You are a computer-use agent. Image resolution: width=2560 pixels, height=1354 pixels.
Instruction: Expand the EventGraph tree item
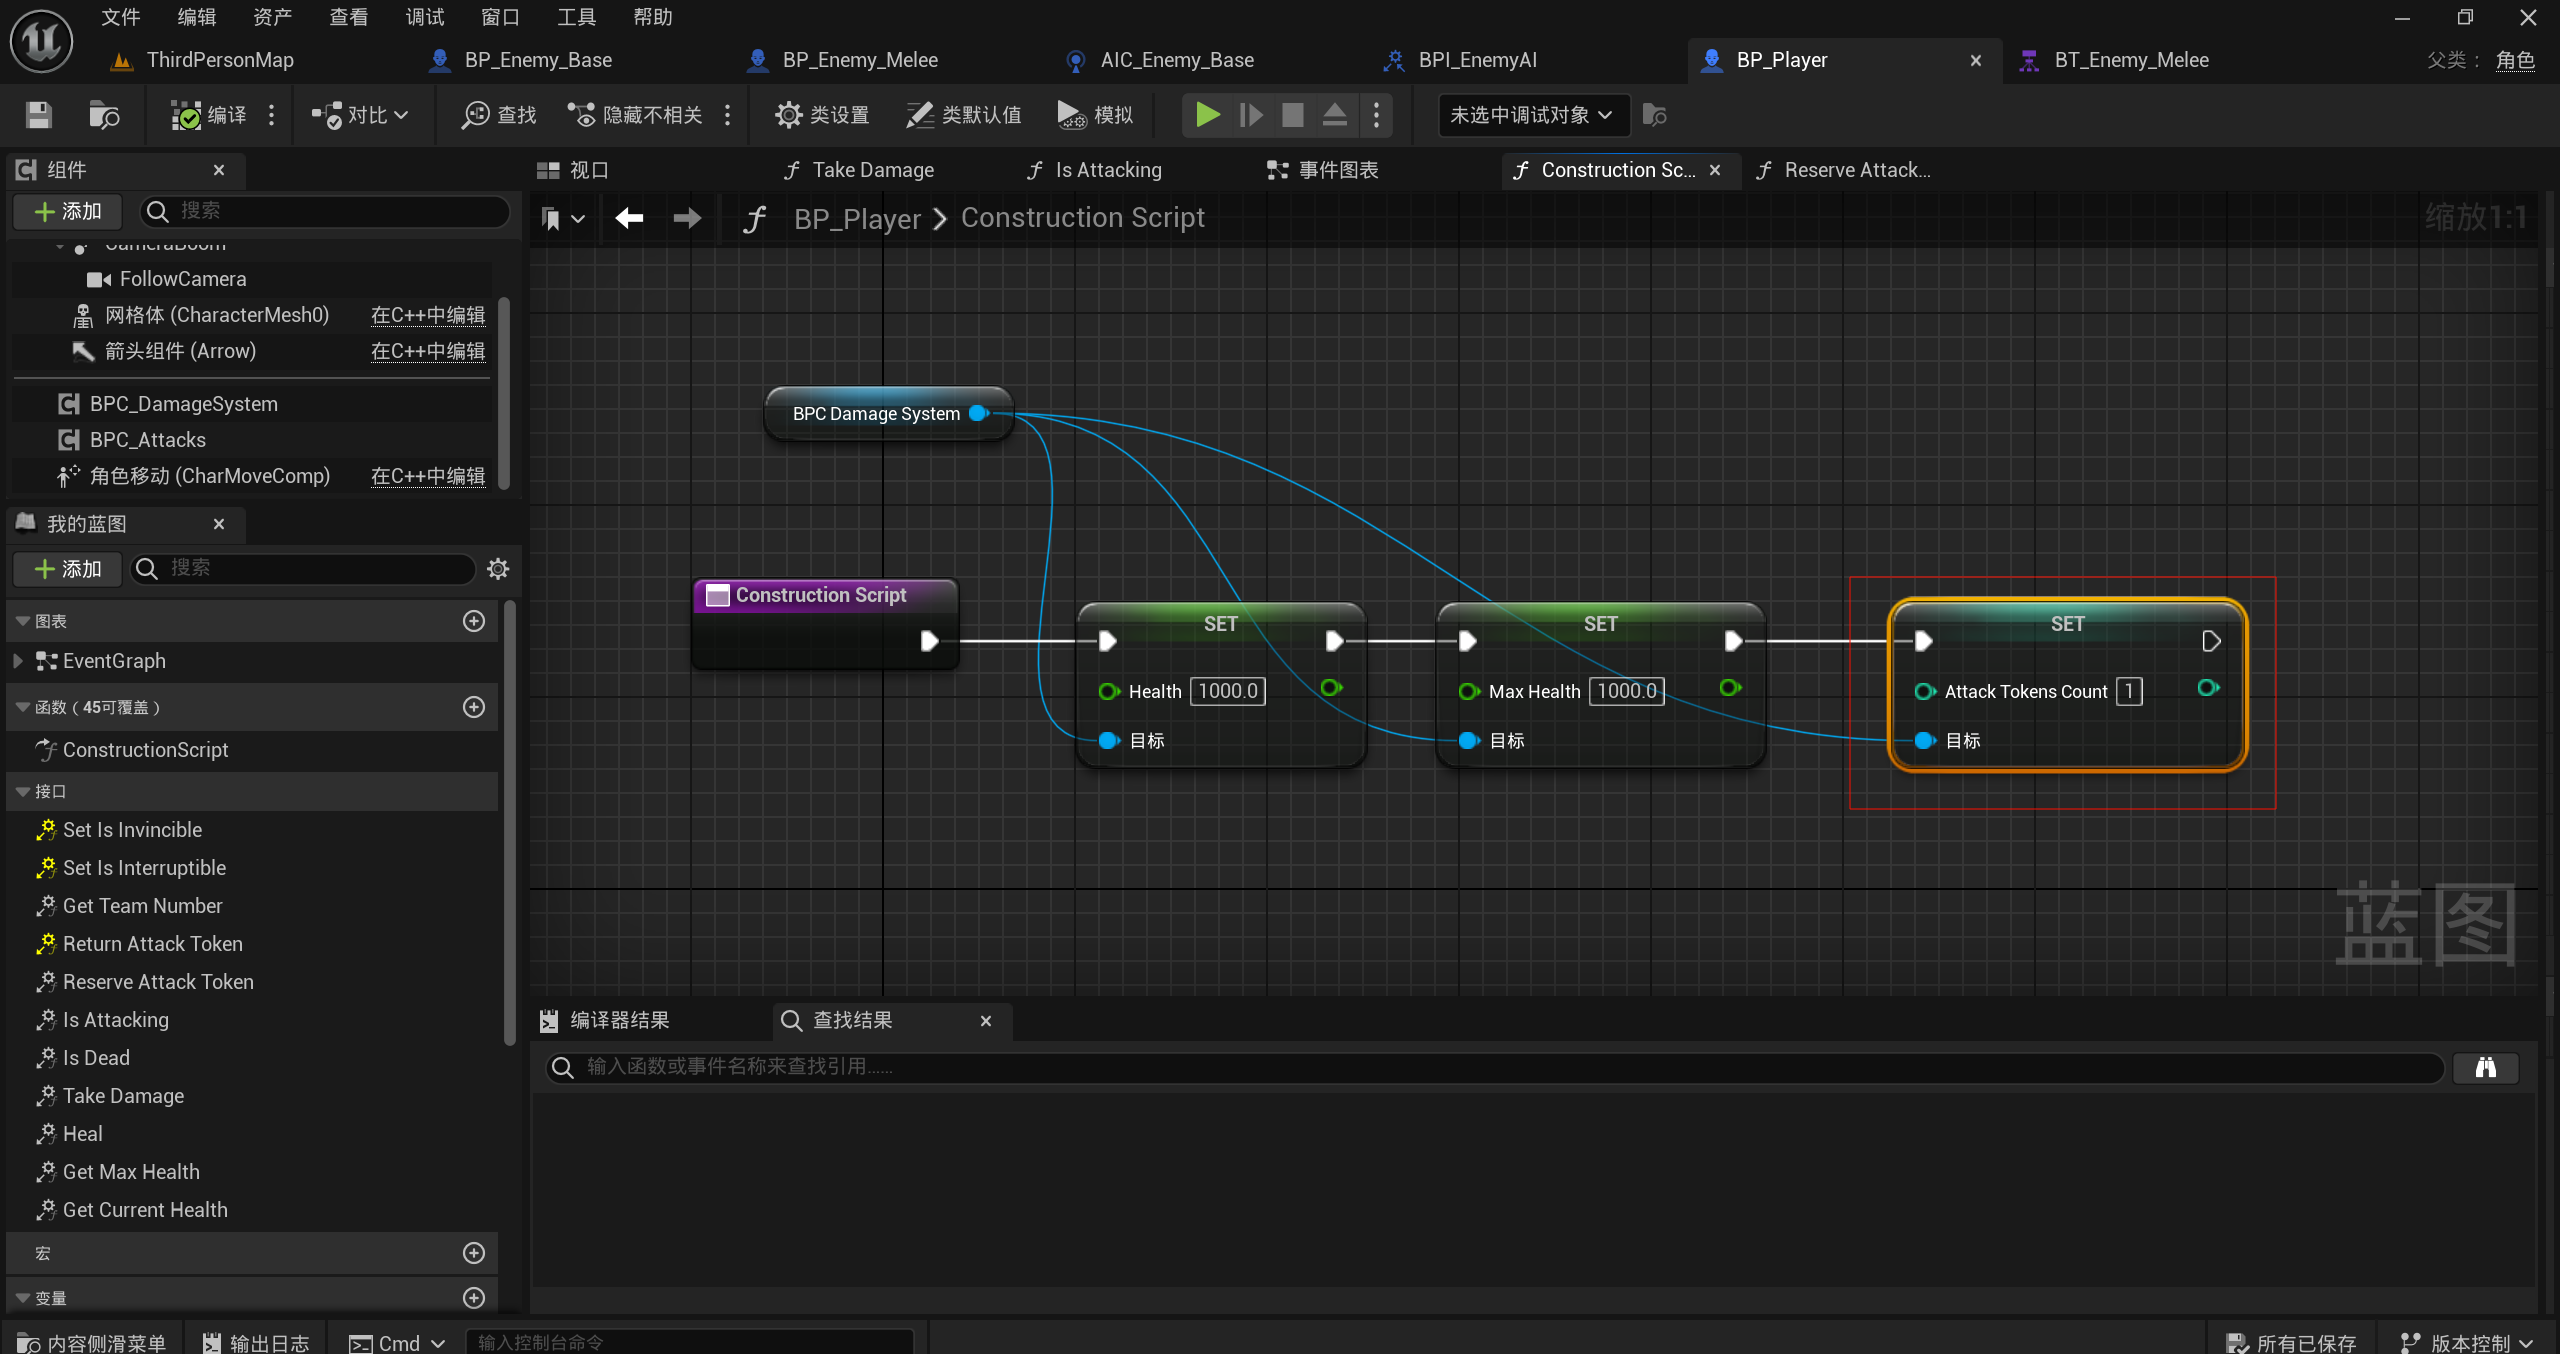(x=18, y=661)
